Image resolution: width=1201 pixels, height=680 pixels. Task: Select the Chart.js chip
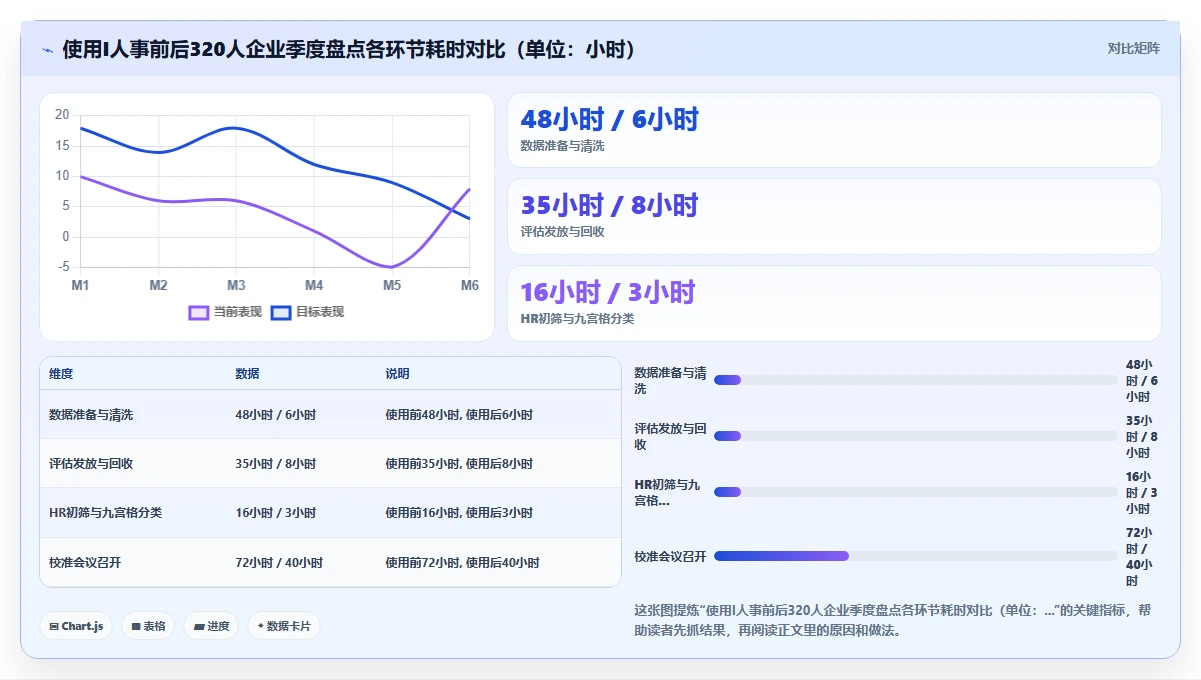pyautogui.click(x=76, y=626)
